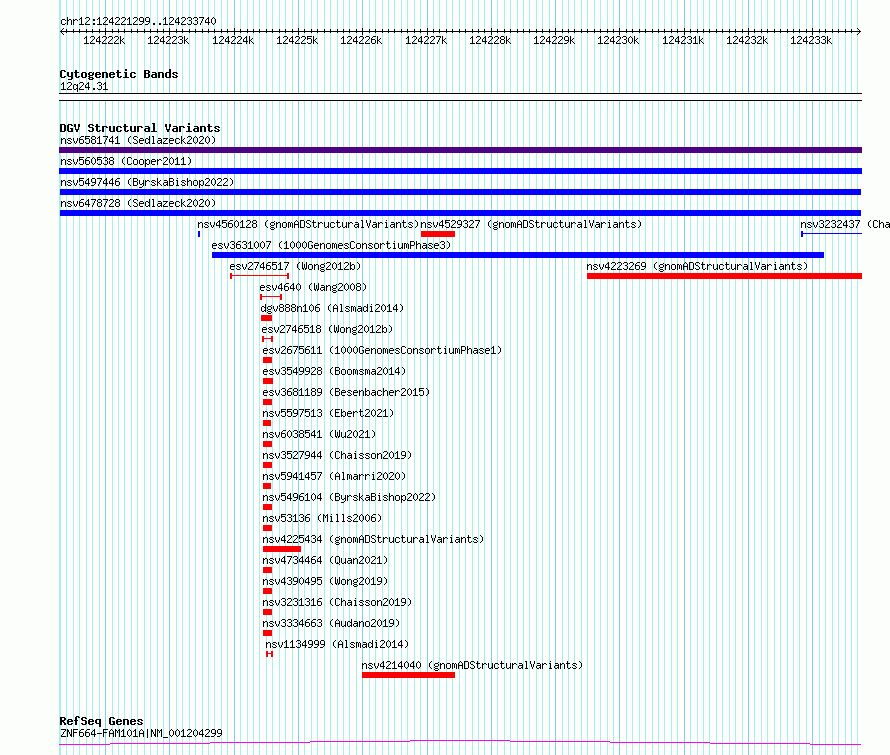890x755 pixels.
Task: Click the blue esv3631007 variant bar
Action: click(518, 255)
